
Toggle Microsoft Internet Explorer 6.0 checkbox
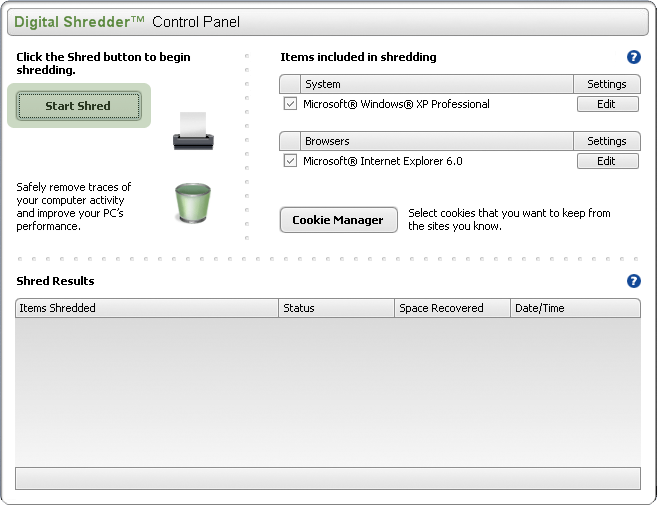[290, 161]
